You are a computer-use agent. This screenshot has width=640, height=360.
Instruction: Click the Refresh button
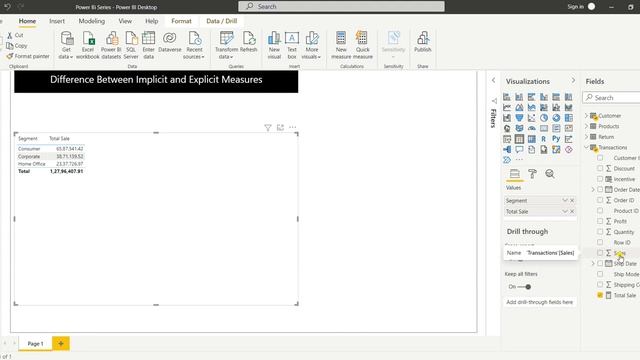248,42
